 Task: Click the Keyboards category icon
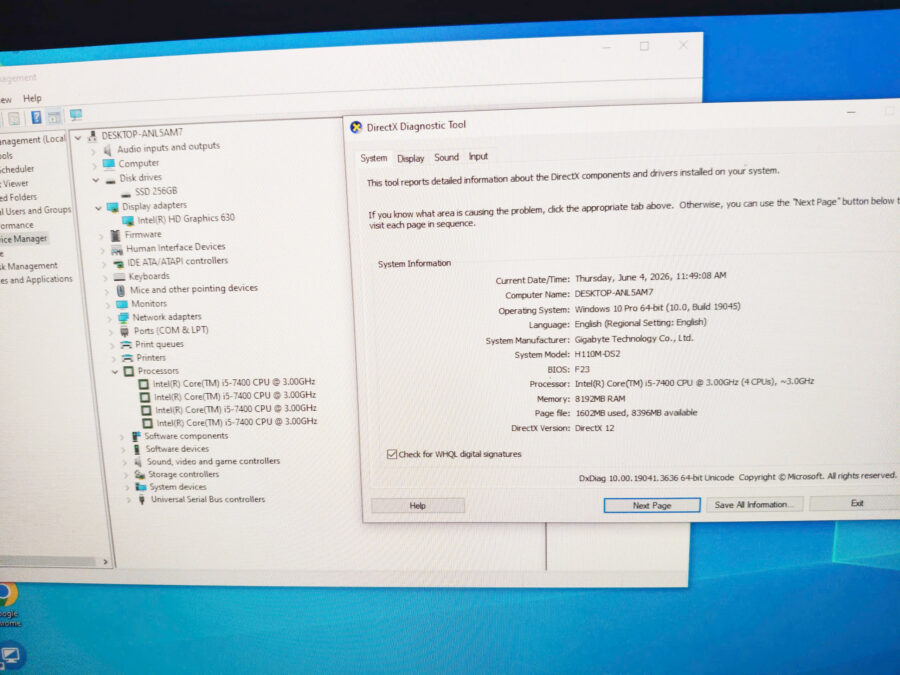[119, 277]
